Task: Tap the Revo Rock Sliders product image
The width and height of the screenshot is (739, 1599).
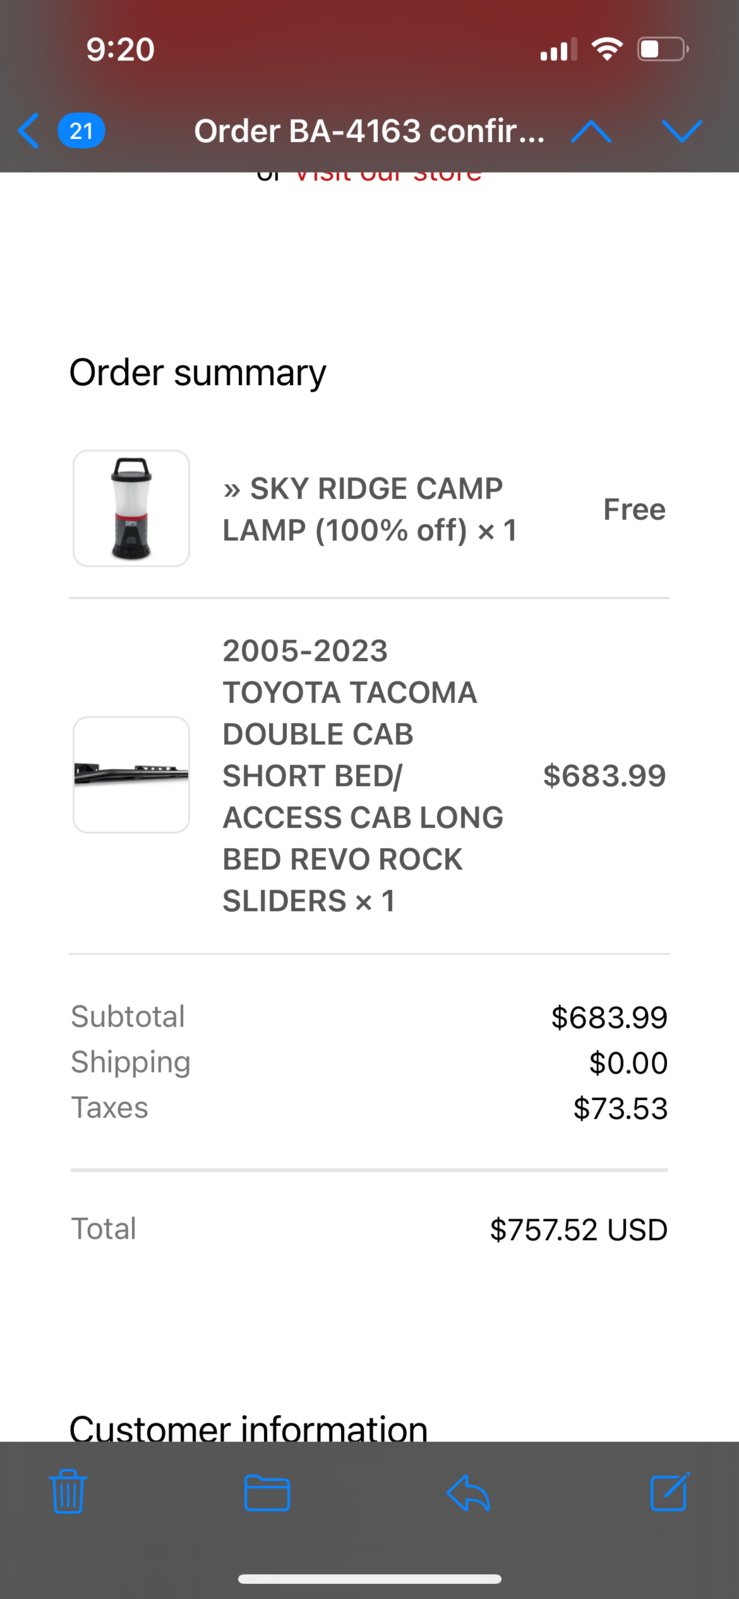Action: coord(131,775)
